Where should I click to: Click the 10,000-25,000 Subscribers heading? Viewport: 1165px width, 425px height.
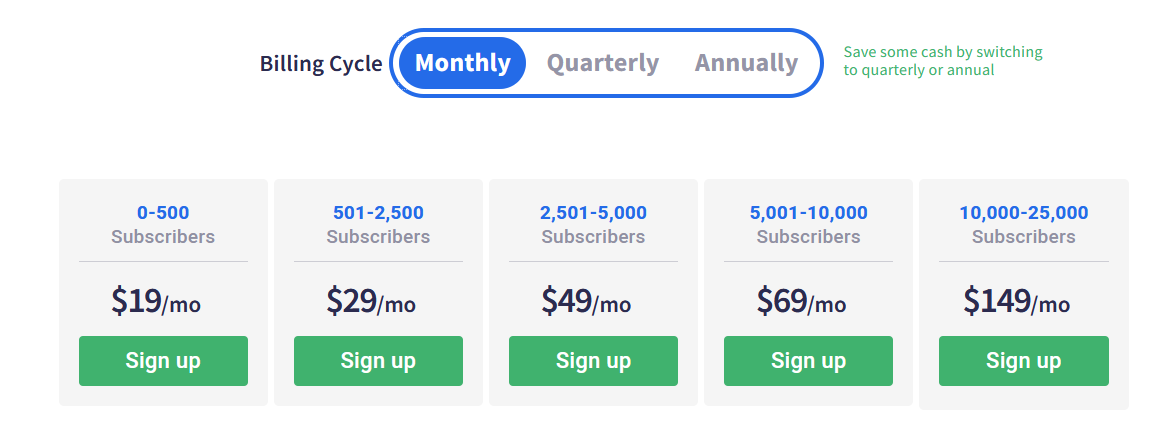[x=1024, y=224]
